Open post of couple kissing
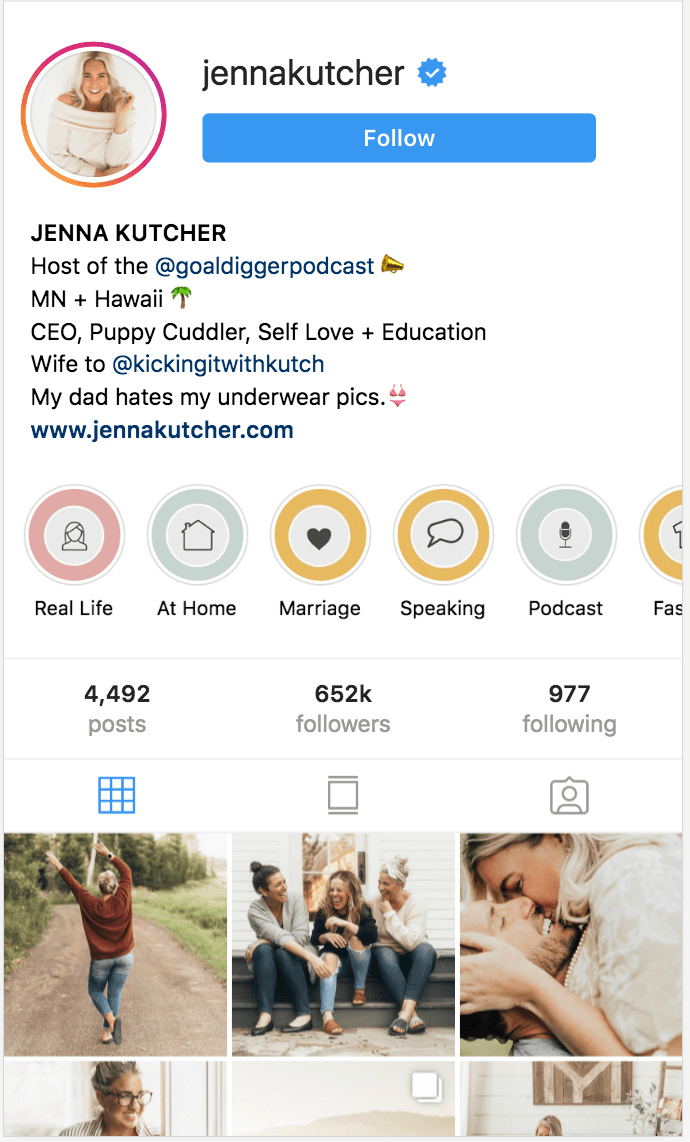 pyautogui.click(x=571, y=945)
